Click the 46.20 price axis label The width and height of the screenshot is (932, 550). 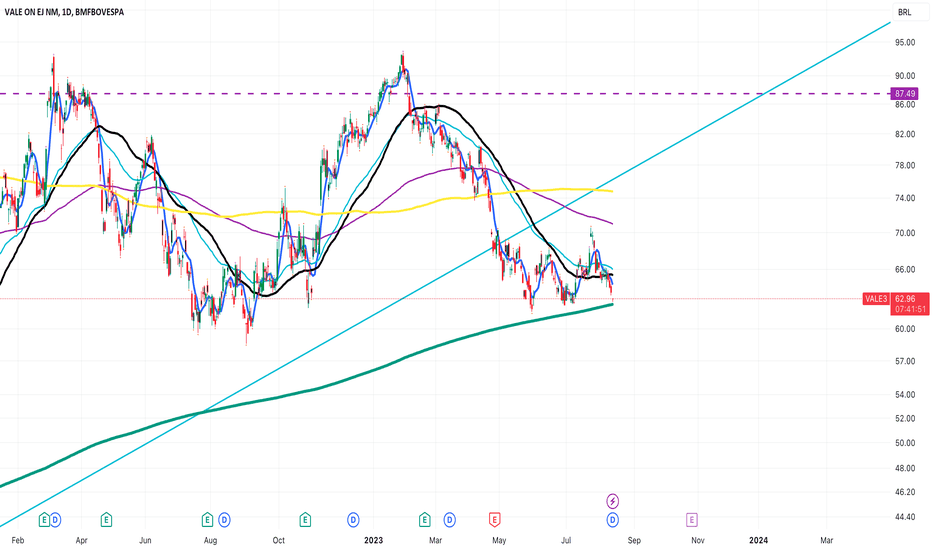pyautogui.click(x=905, y=492)
